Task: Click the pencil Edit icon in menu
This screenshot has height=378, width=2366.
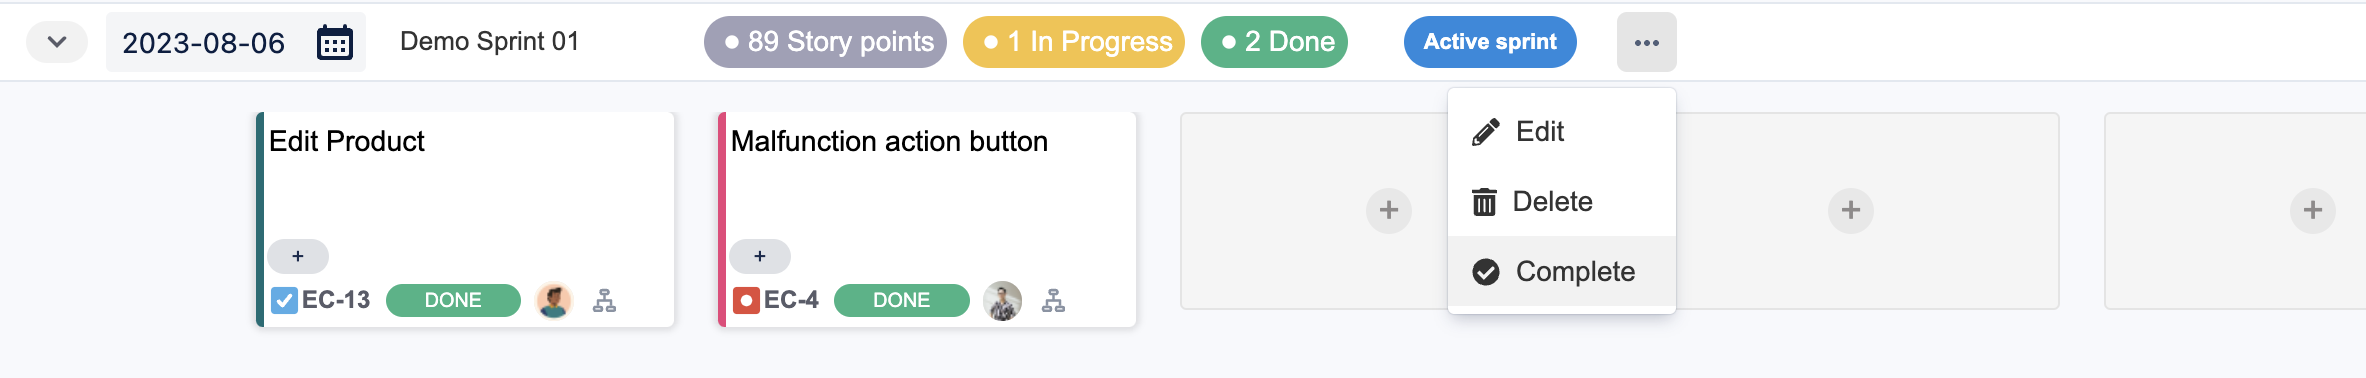Action: [x=1486, y=132]
